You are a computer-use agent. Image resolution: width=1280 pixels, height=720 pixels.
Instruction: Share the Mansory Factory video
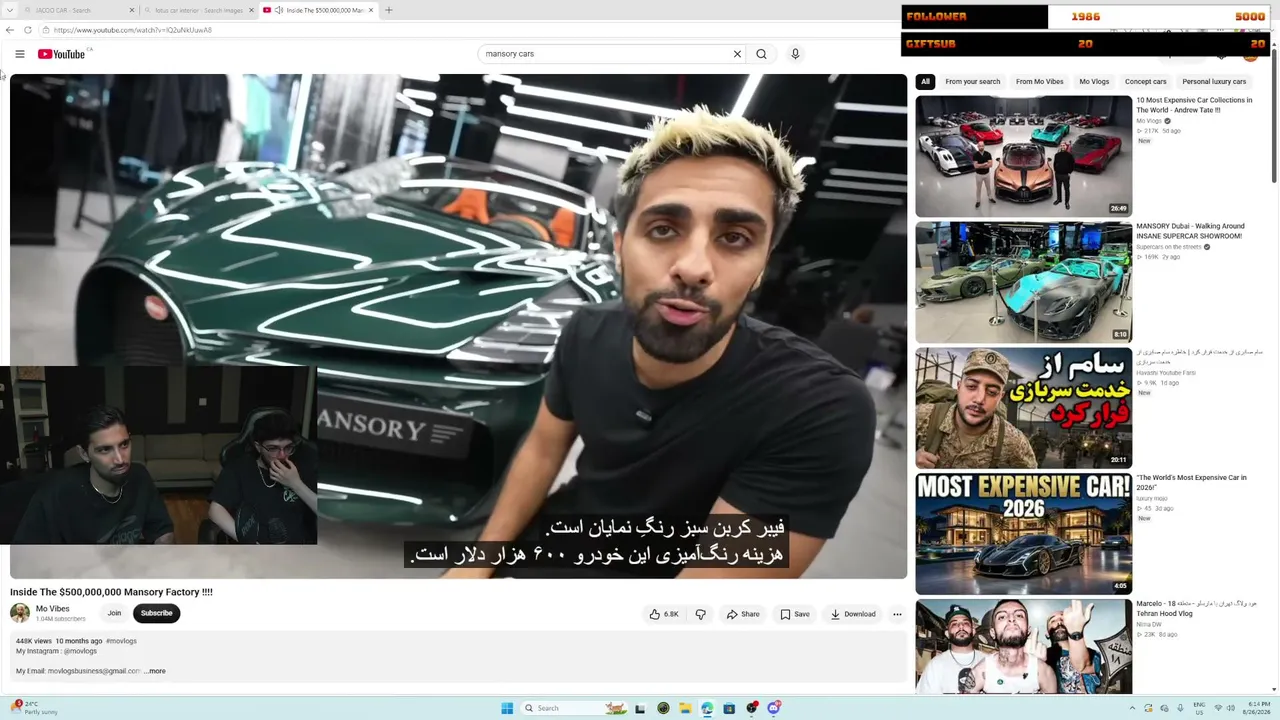[x=743, y=614]
